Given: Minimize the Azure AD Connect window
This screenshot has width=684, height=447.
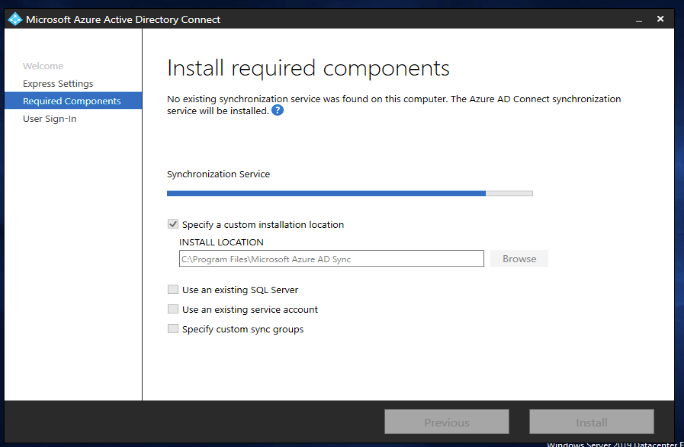Looking at the screenshot, I should click(639, 20).
